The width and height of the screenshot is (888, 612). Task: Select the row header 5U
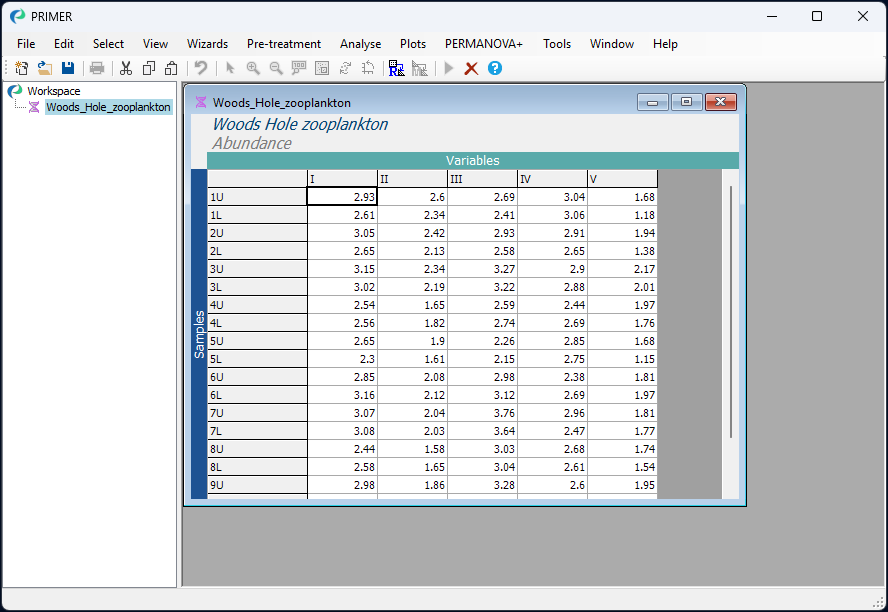click(256, 341)
